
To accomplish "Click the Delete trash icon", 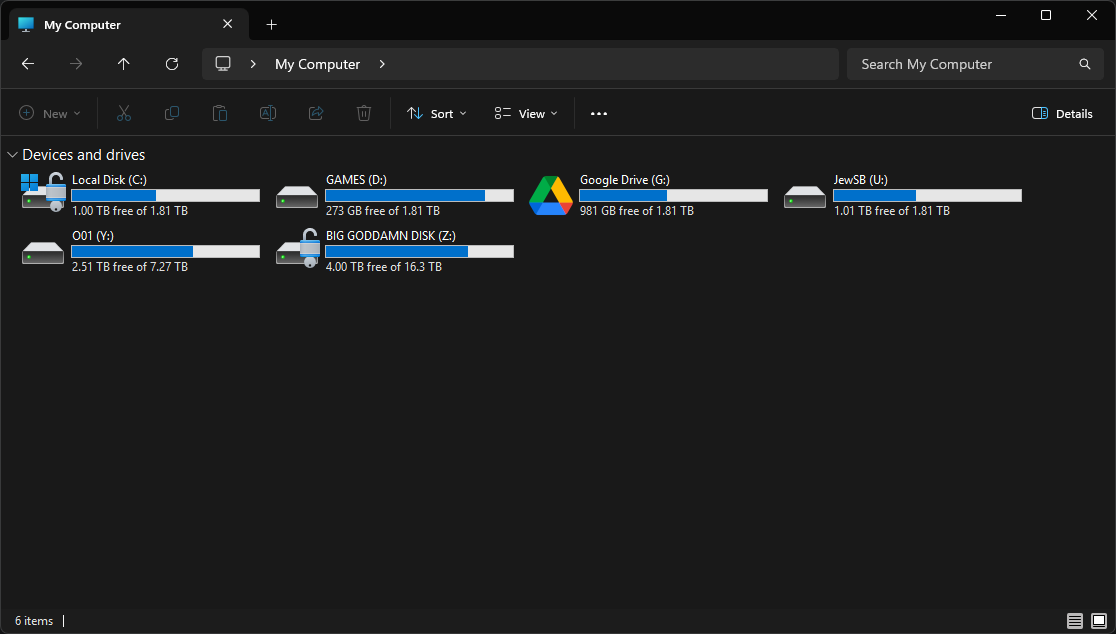I will click(x=364, y=113).
